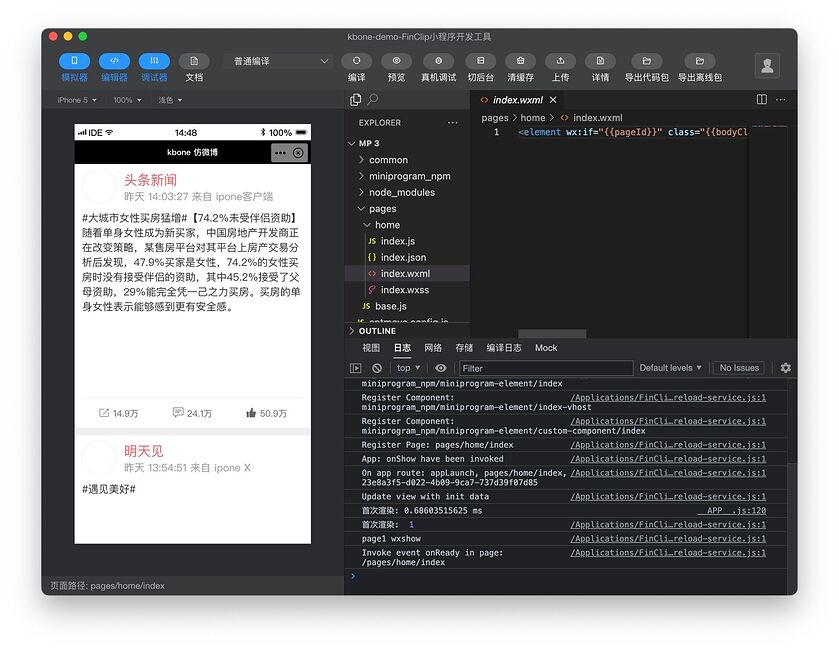Click the console Filter input field
839x650 pixels.
click(x=546, y=368)
